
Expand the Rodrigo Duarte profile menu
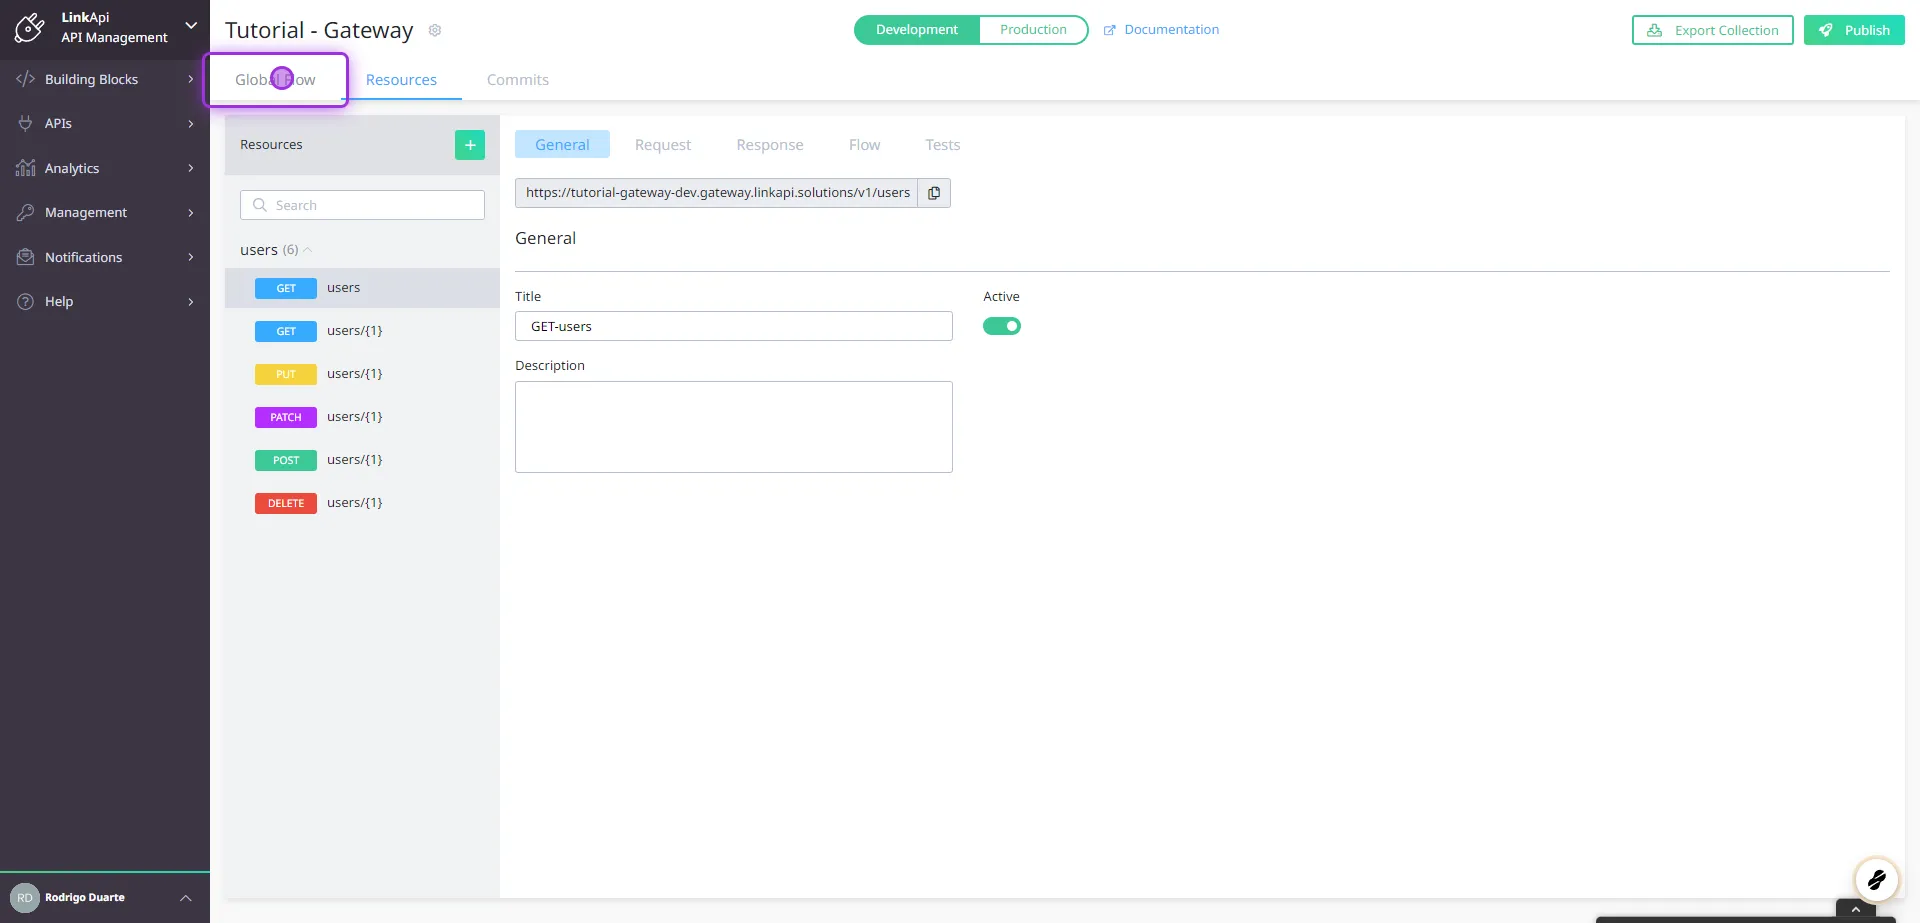pyautogui.click(x=185, y=897)
